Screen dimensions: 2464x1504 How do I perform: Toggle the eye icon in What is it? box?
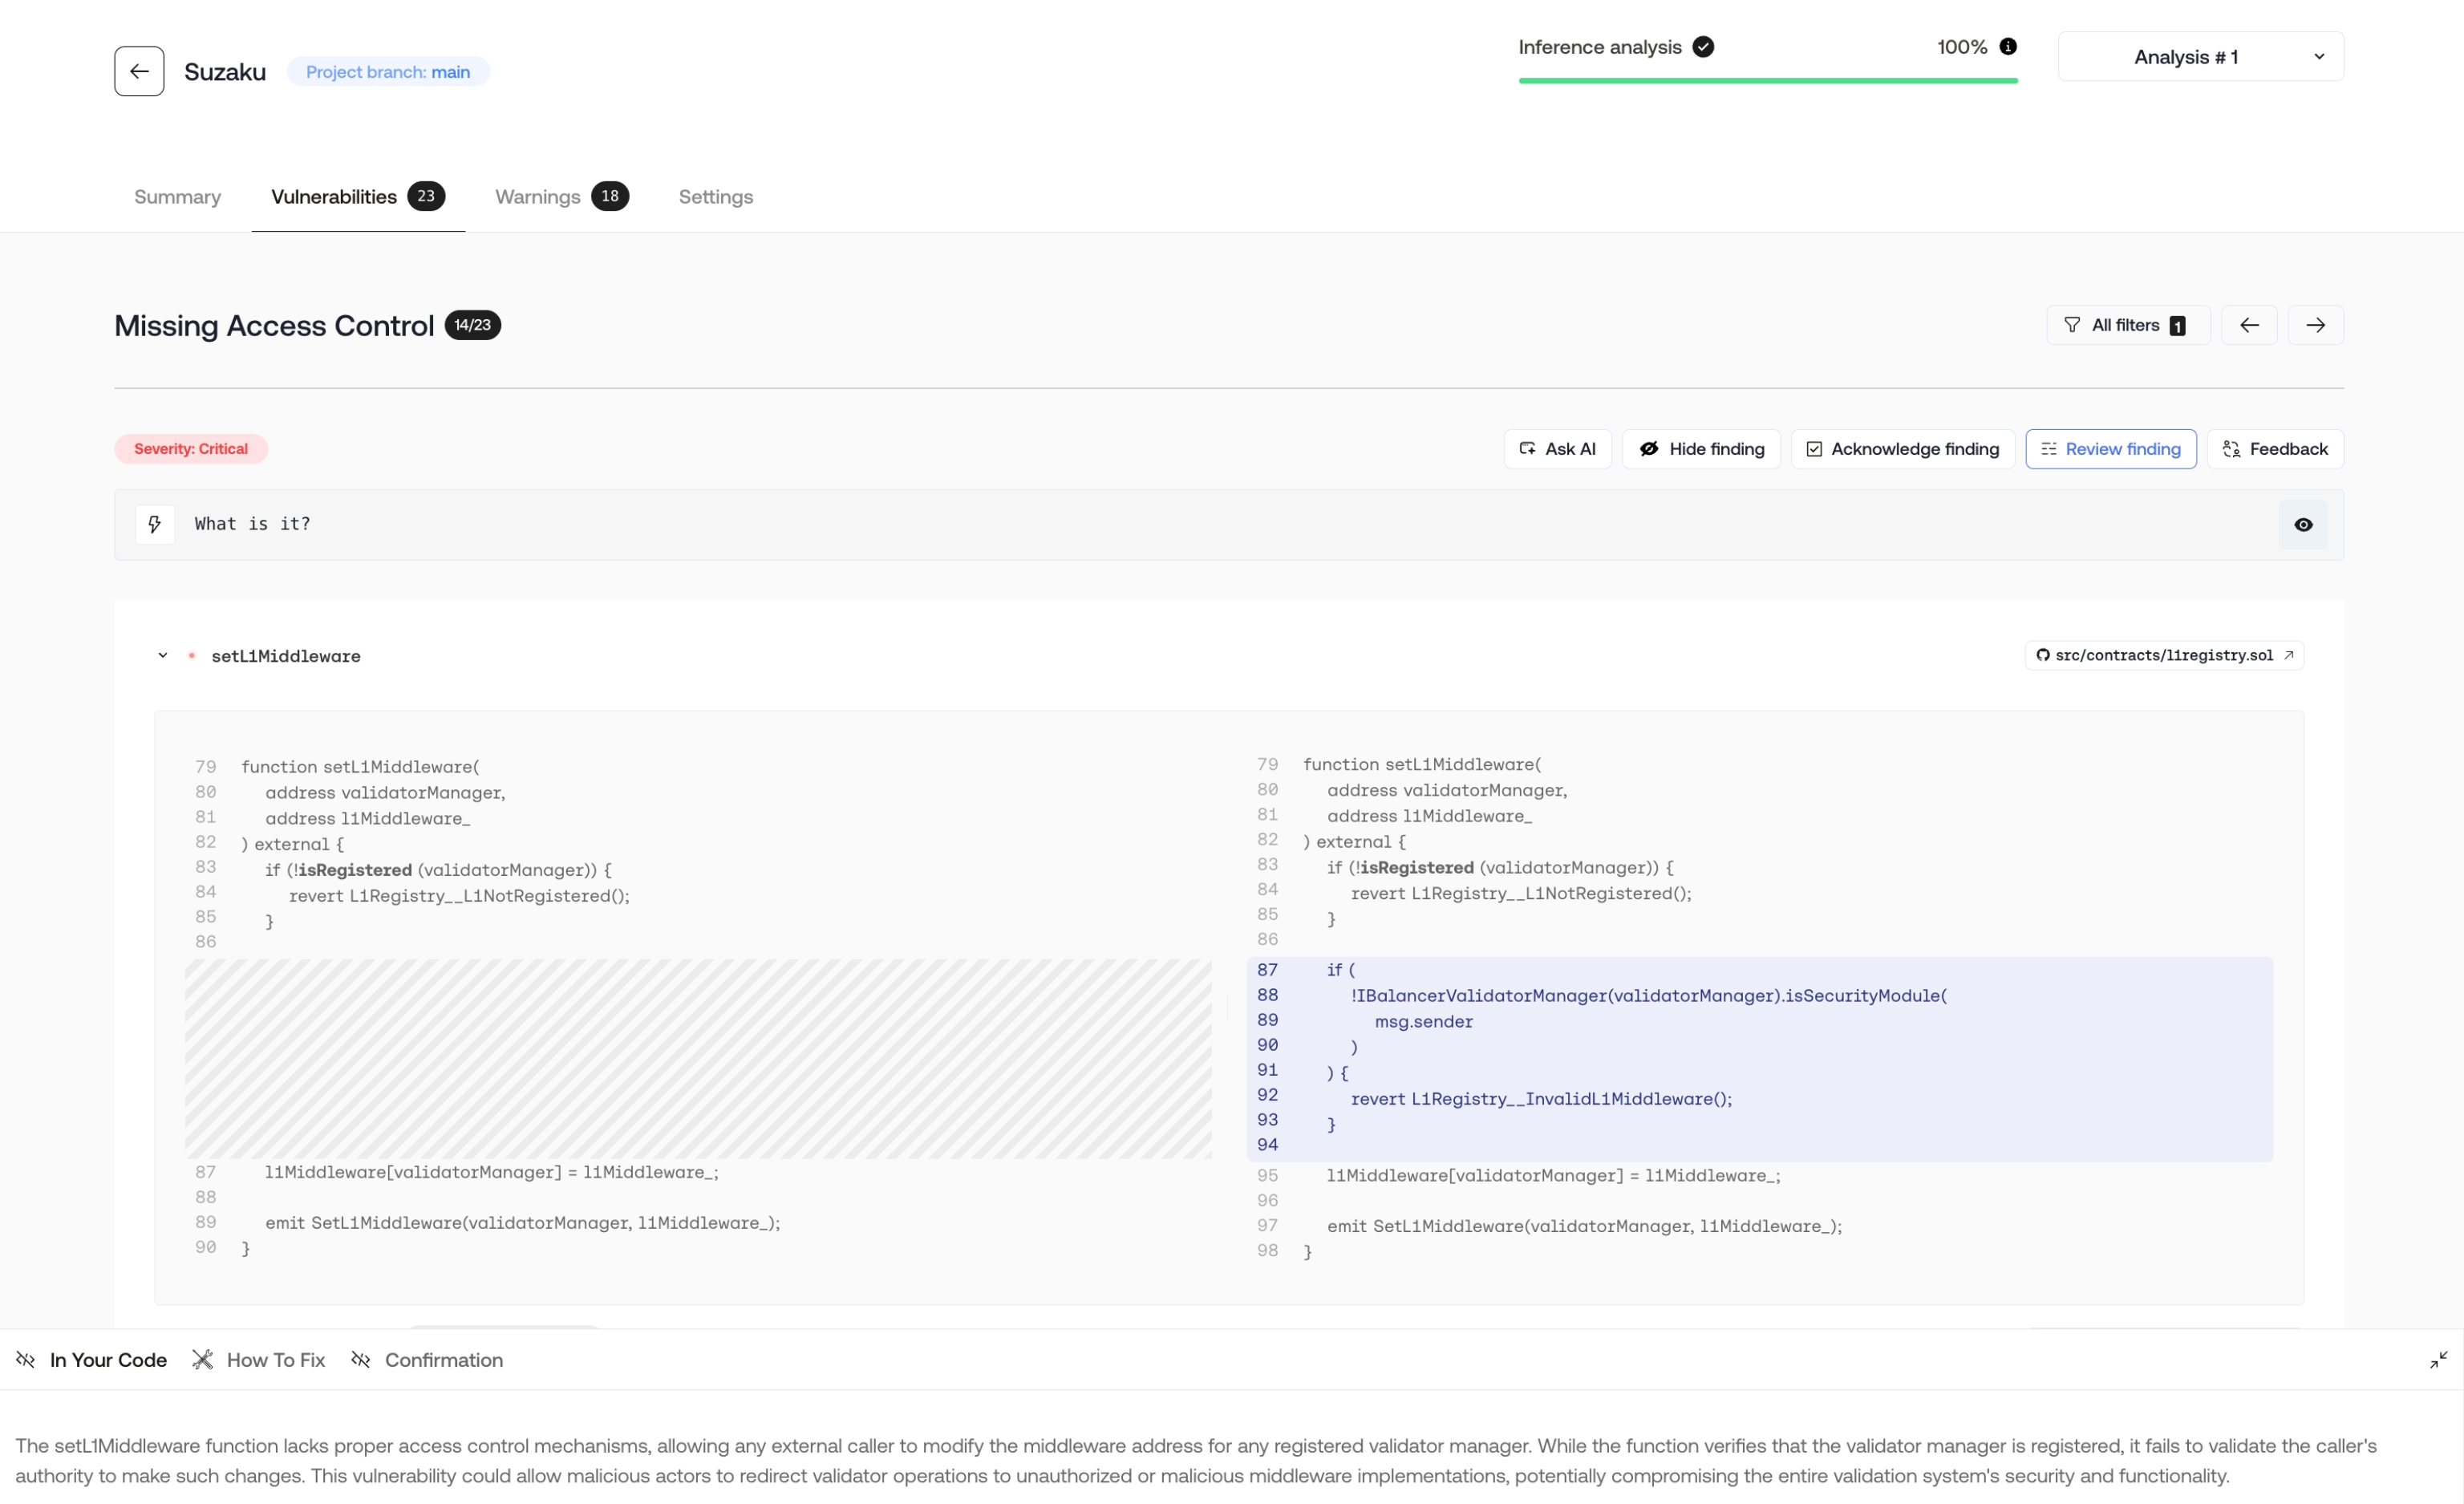[2302, 525]
